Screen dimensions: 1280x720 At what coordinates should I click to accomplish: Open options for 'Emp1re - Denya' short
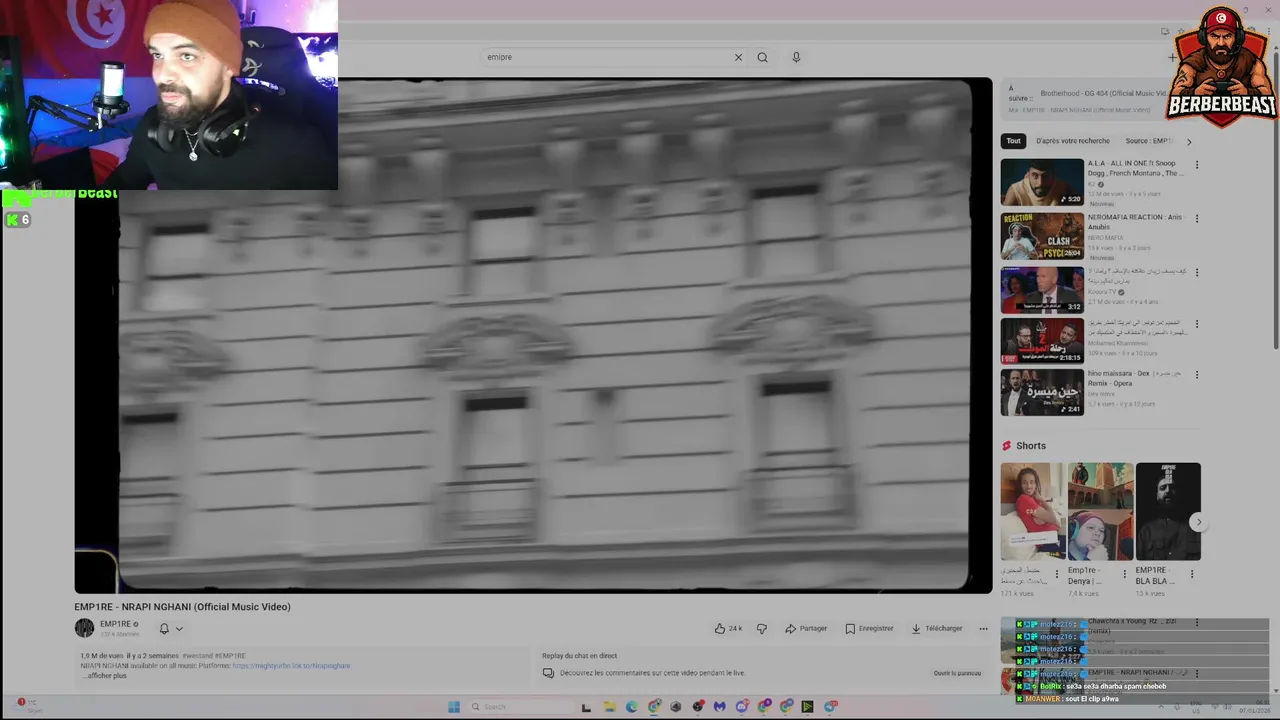1124,575
